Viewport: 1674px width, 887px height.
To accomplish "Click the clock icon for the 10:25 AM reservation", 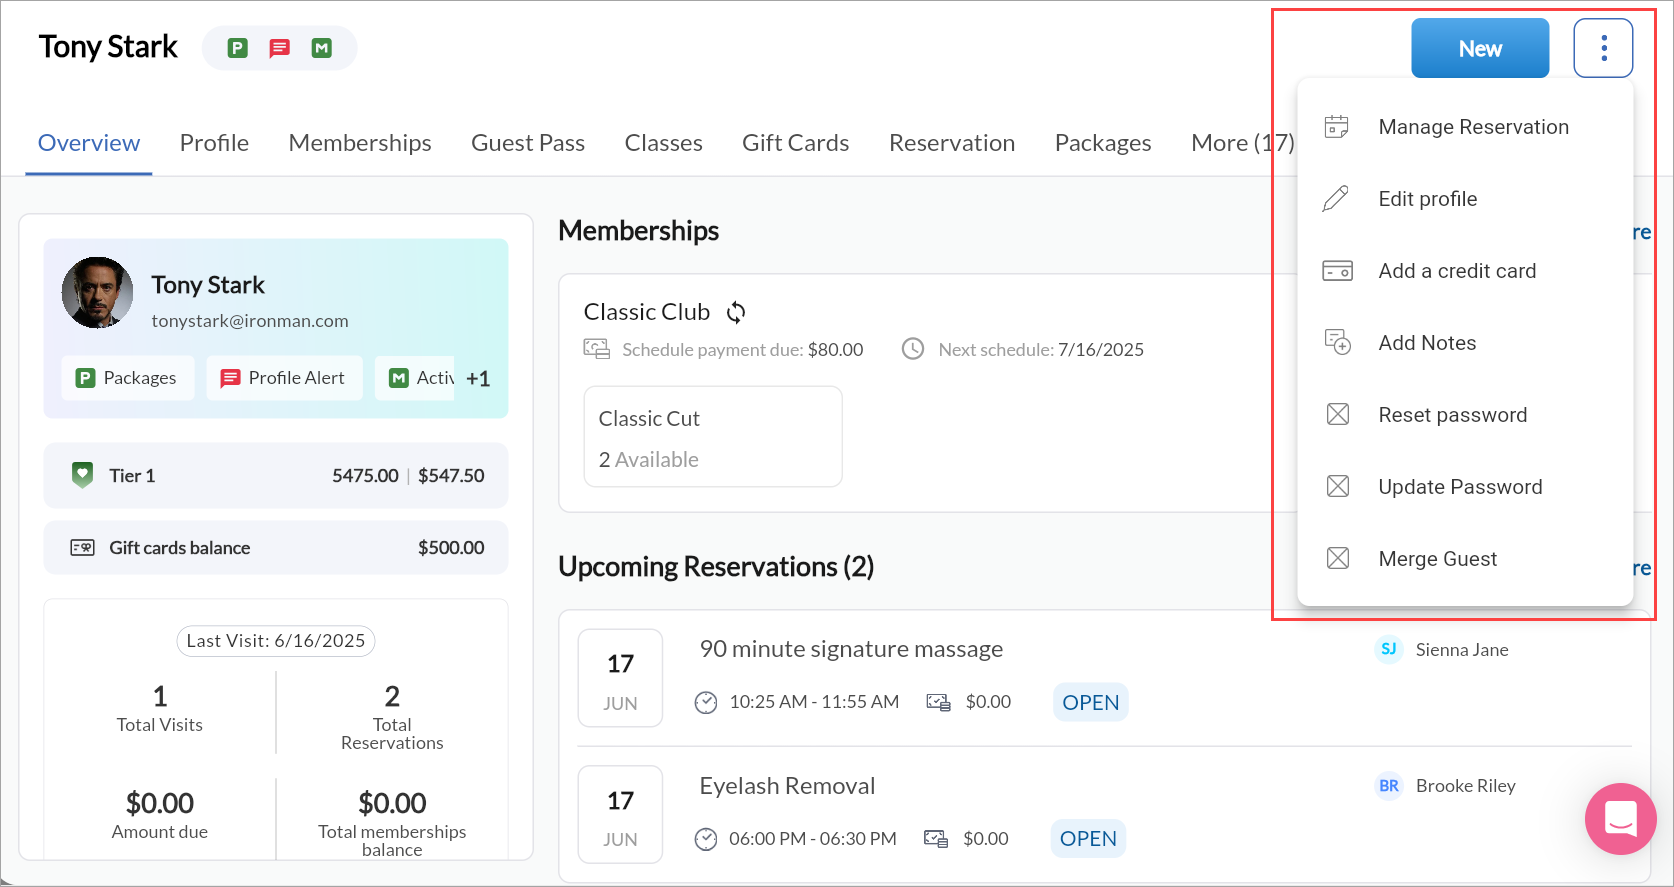I will pyautogui.click(x=706, y=703).
